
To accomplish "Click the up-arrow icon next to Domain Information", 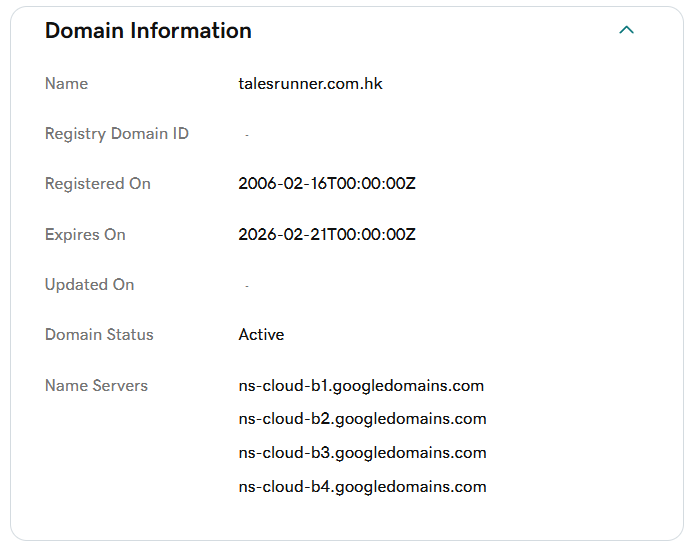I will [x=627, y=30].
